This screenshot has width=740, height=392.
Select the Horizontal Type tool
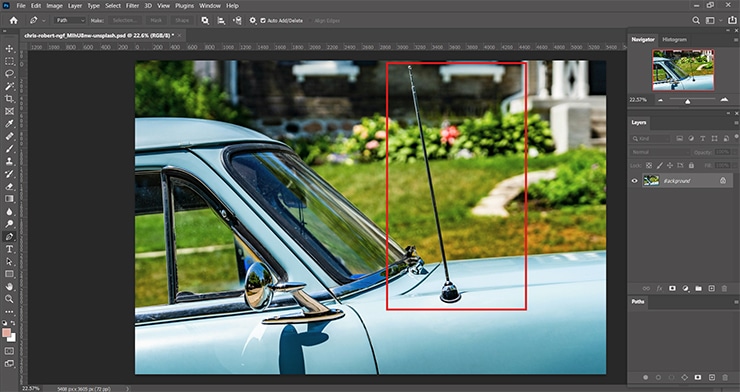pyautogui.click(x=9, y=249)
